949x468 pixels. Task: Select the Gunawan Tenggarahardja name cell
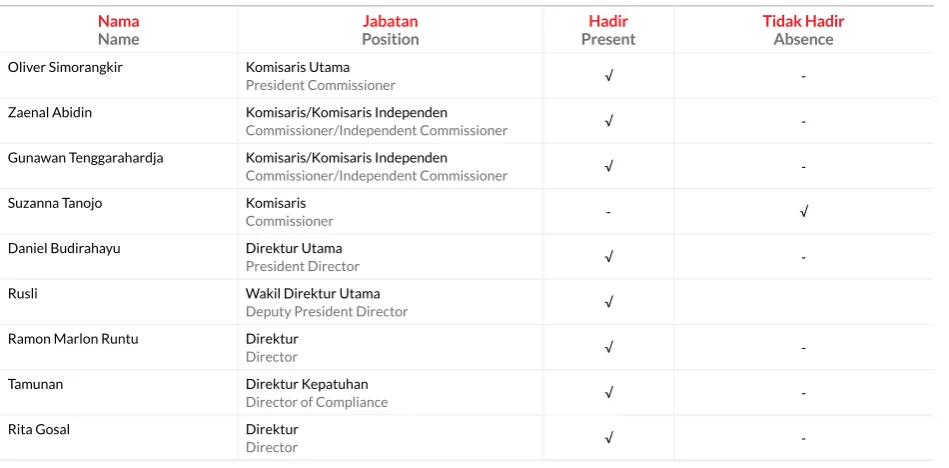pos(119,166)
